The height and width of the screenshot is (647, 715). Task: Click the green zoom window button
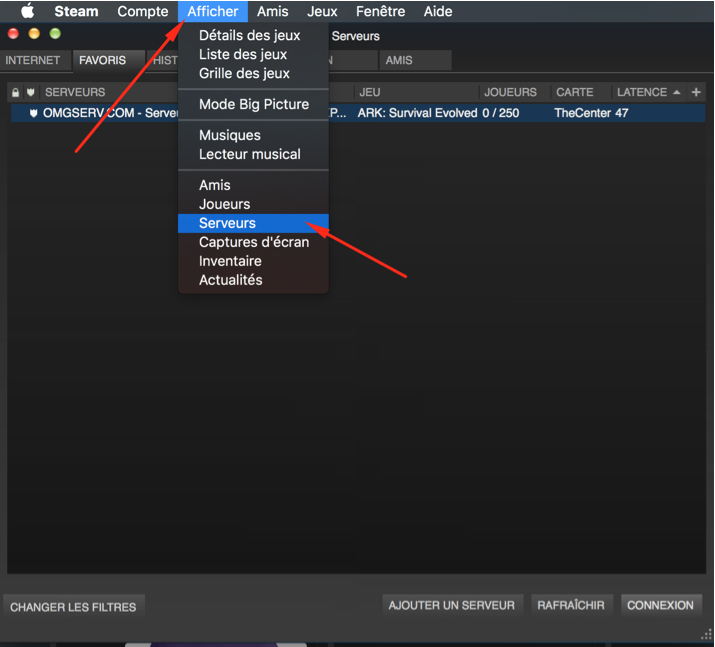tap(55, 34)
